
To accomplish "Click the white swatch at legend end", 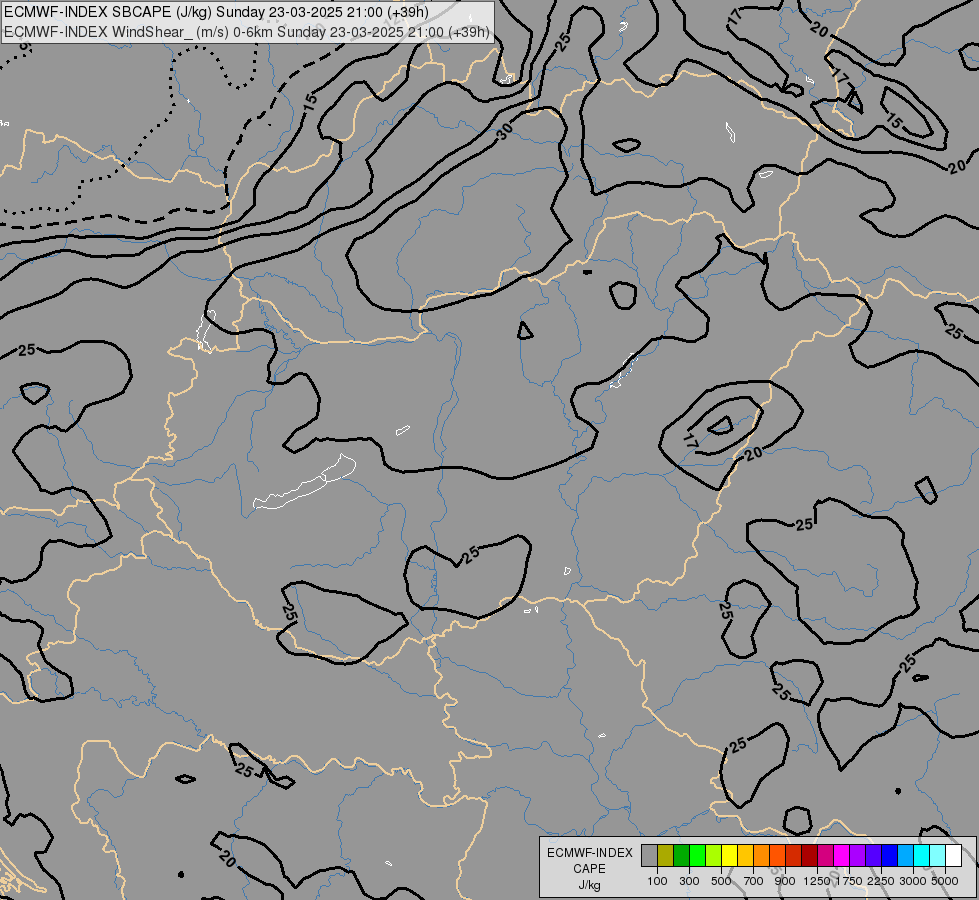I will point(953,855).
